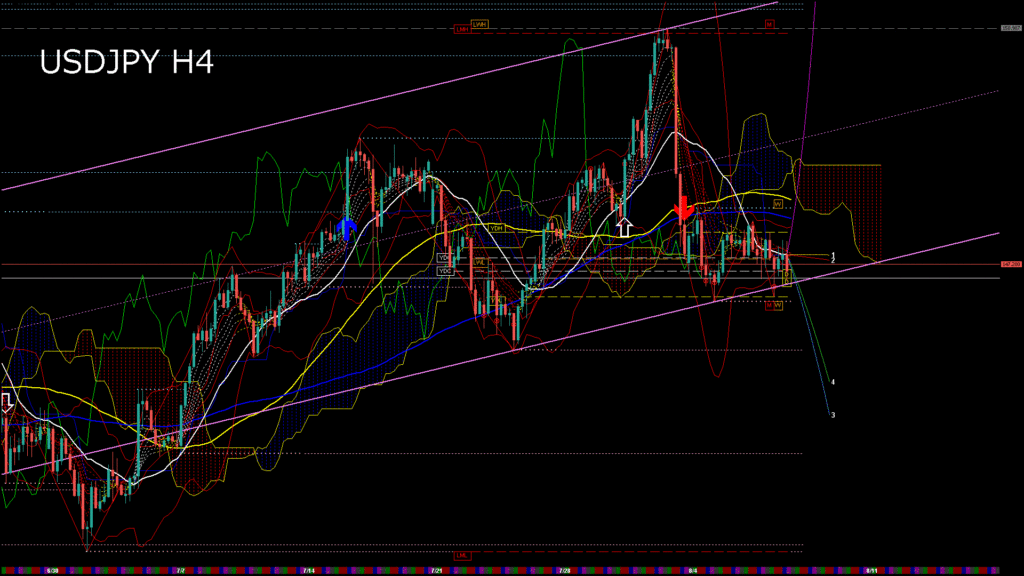The image size is (1024, 576).
Task: Select the 8/4 date marker on timeline
Action: tap(693, 570)
